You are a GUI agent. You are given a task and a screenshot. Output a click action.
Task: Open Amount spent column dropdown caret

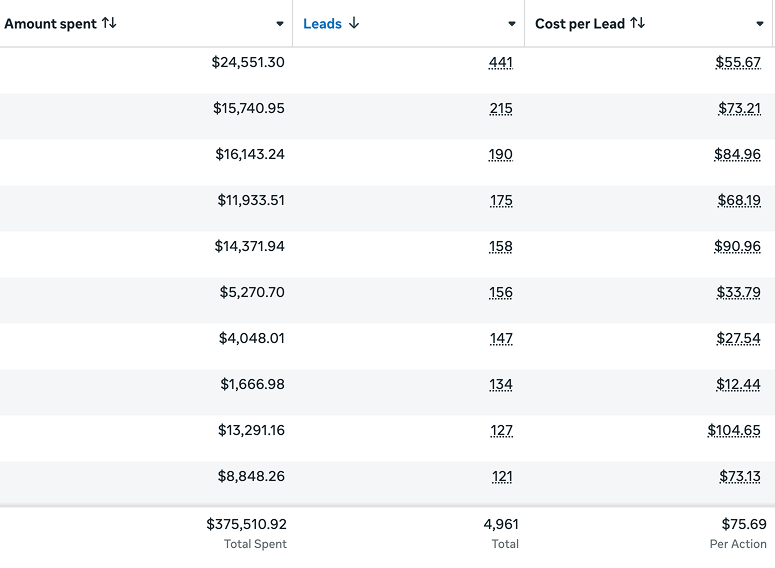pos(280,24)
